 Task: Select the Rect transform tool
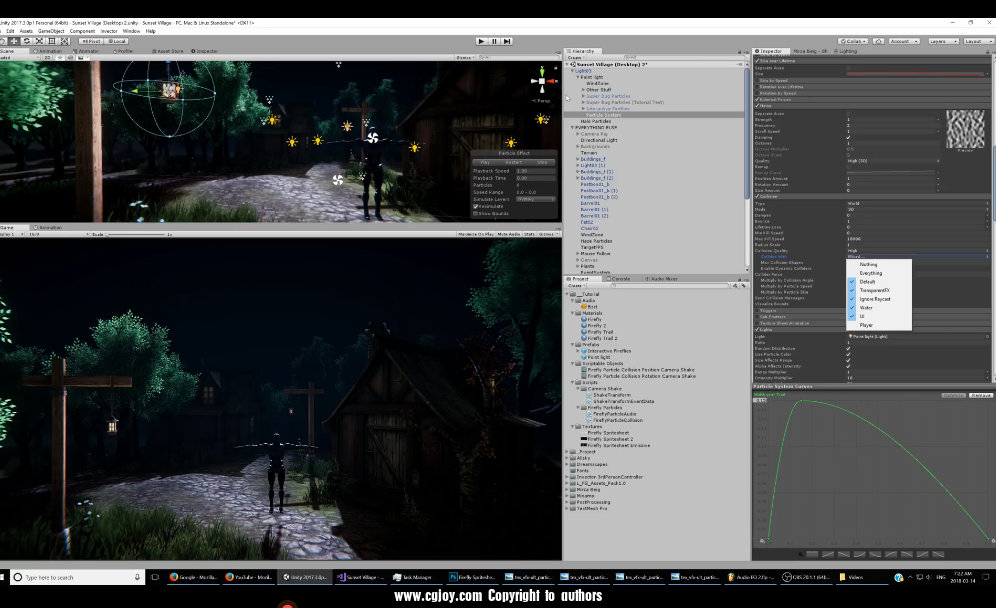51,41
